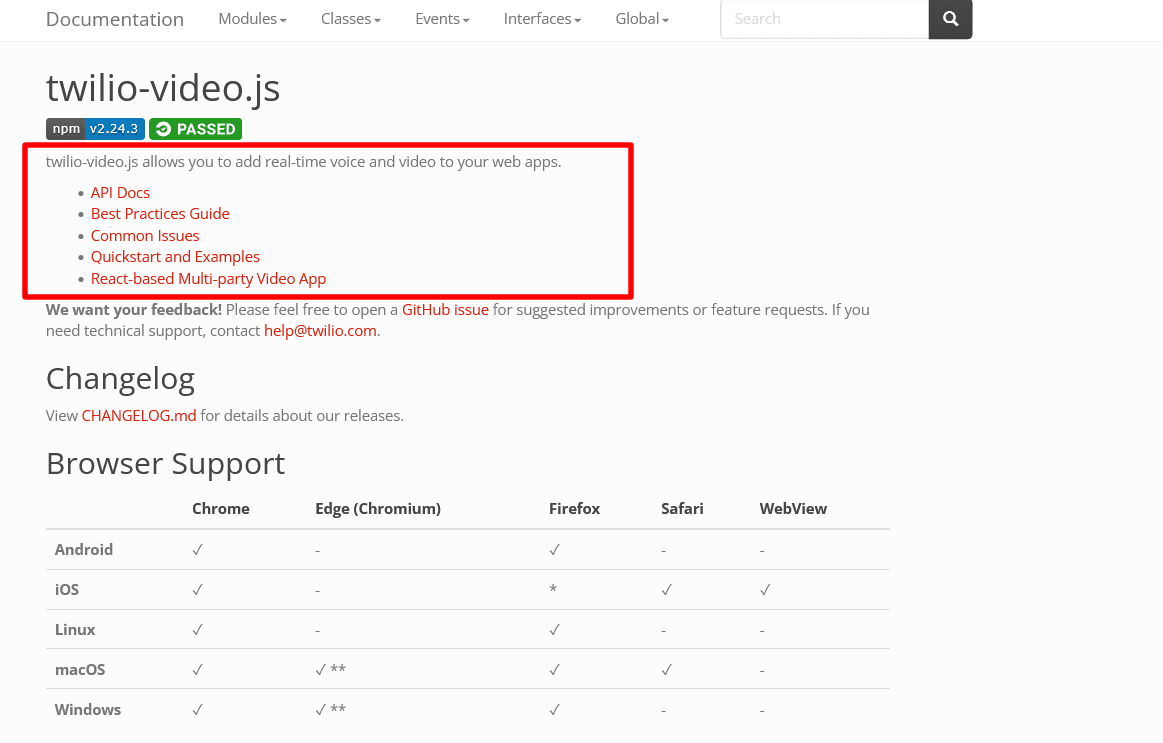
Task: Click the v2.24.3 version label
Action: click(x=112, y=128)
